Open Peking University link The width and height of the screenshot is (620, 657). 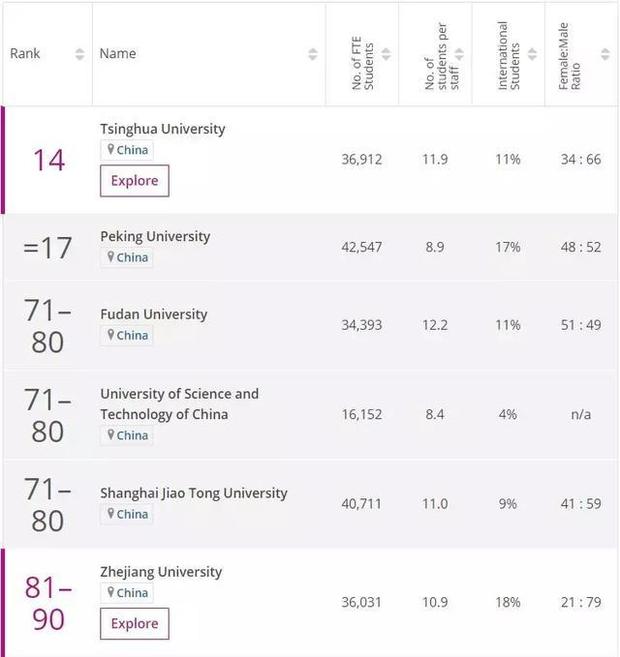(155, 237)
